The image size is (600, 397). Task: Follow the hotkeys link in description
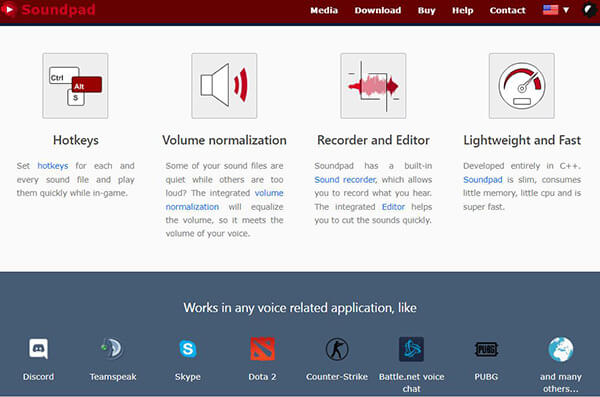[x=53, y=166]
